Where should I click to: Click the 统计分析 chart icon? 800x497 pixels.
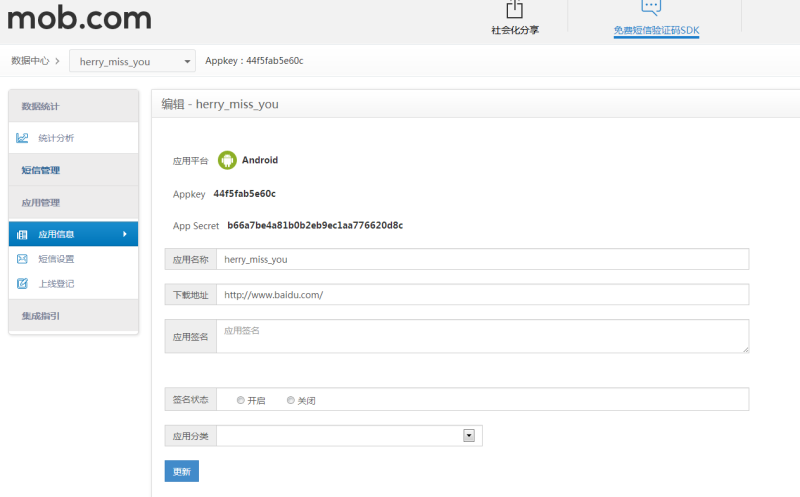(x=22, y=138)
